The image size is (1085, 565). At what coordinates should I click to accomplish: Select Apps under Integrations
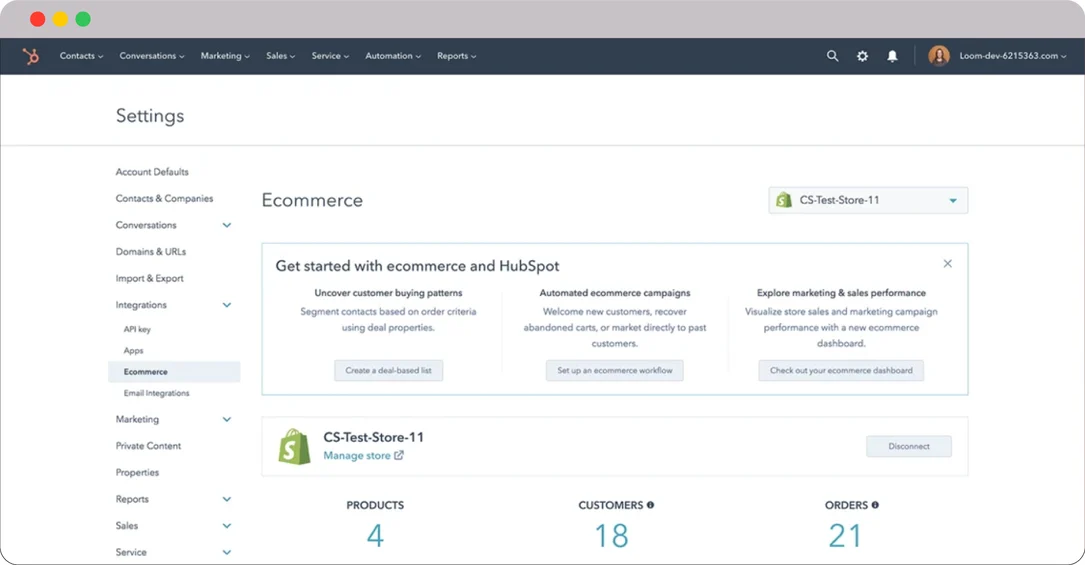[134, 351]
